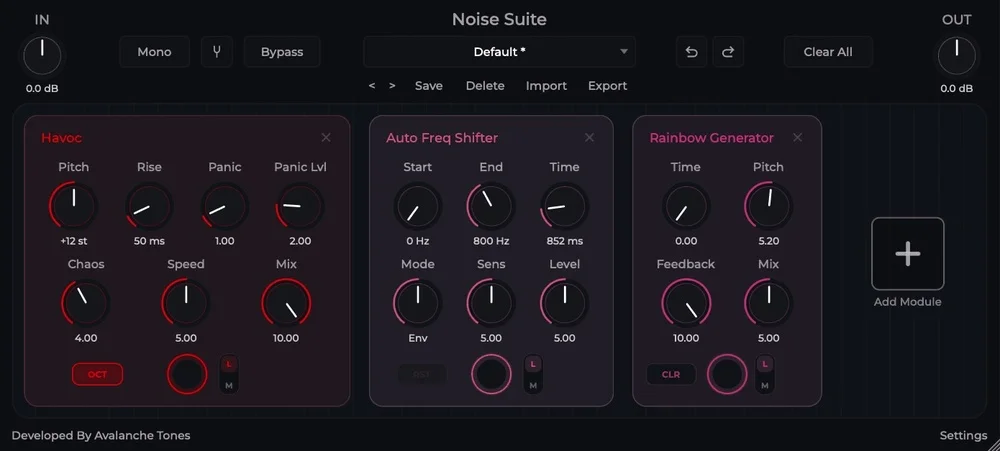
Task: Click the Clear All button
Action: 828,52
